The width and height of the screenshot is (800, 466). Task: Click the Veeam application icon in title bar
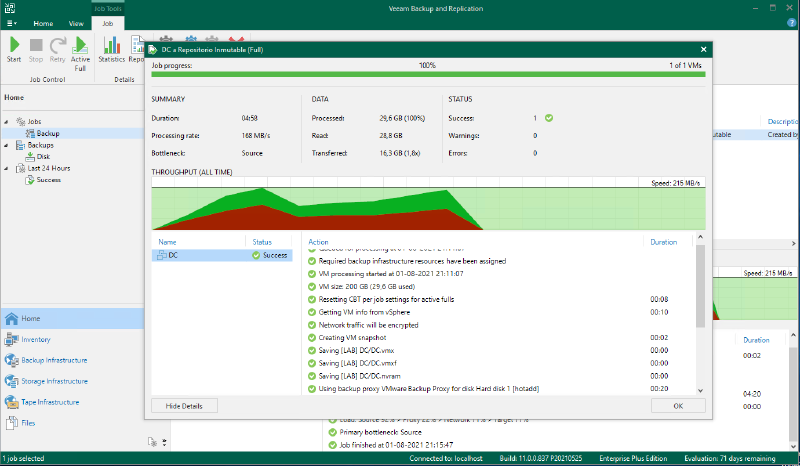9,8
